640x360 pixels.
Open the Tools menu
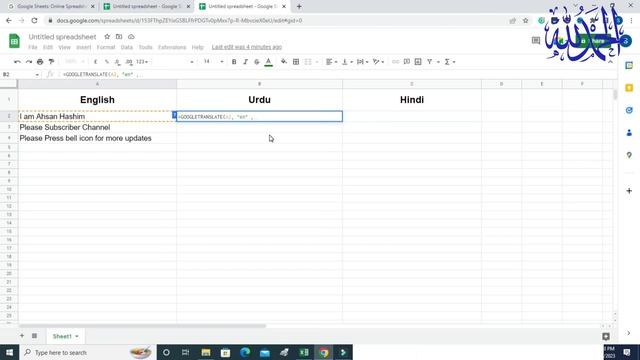pyautogui.click(x=145, y=47)
